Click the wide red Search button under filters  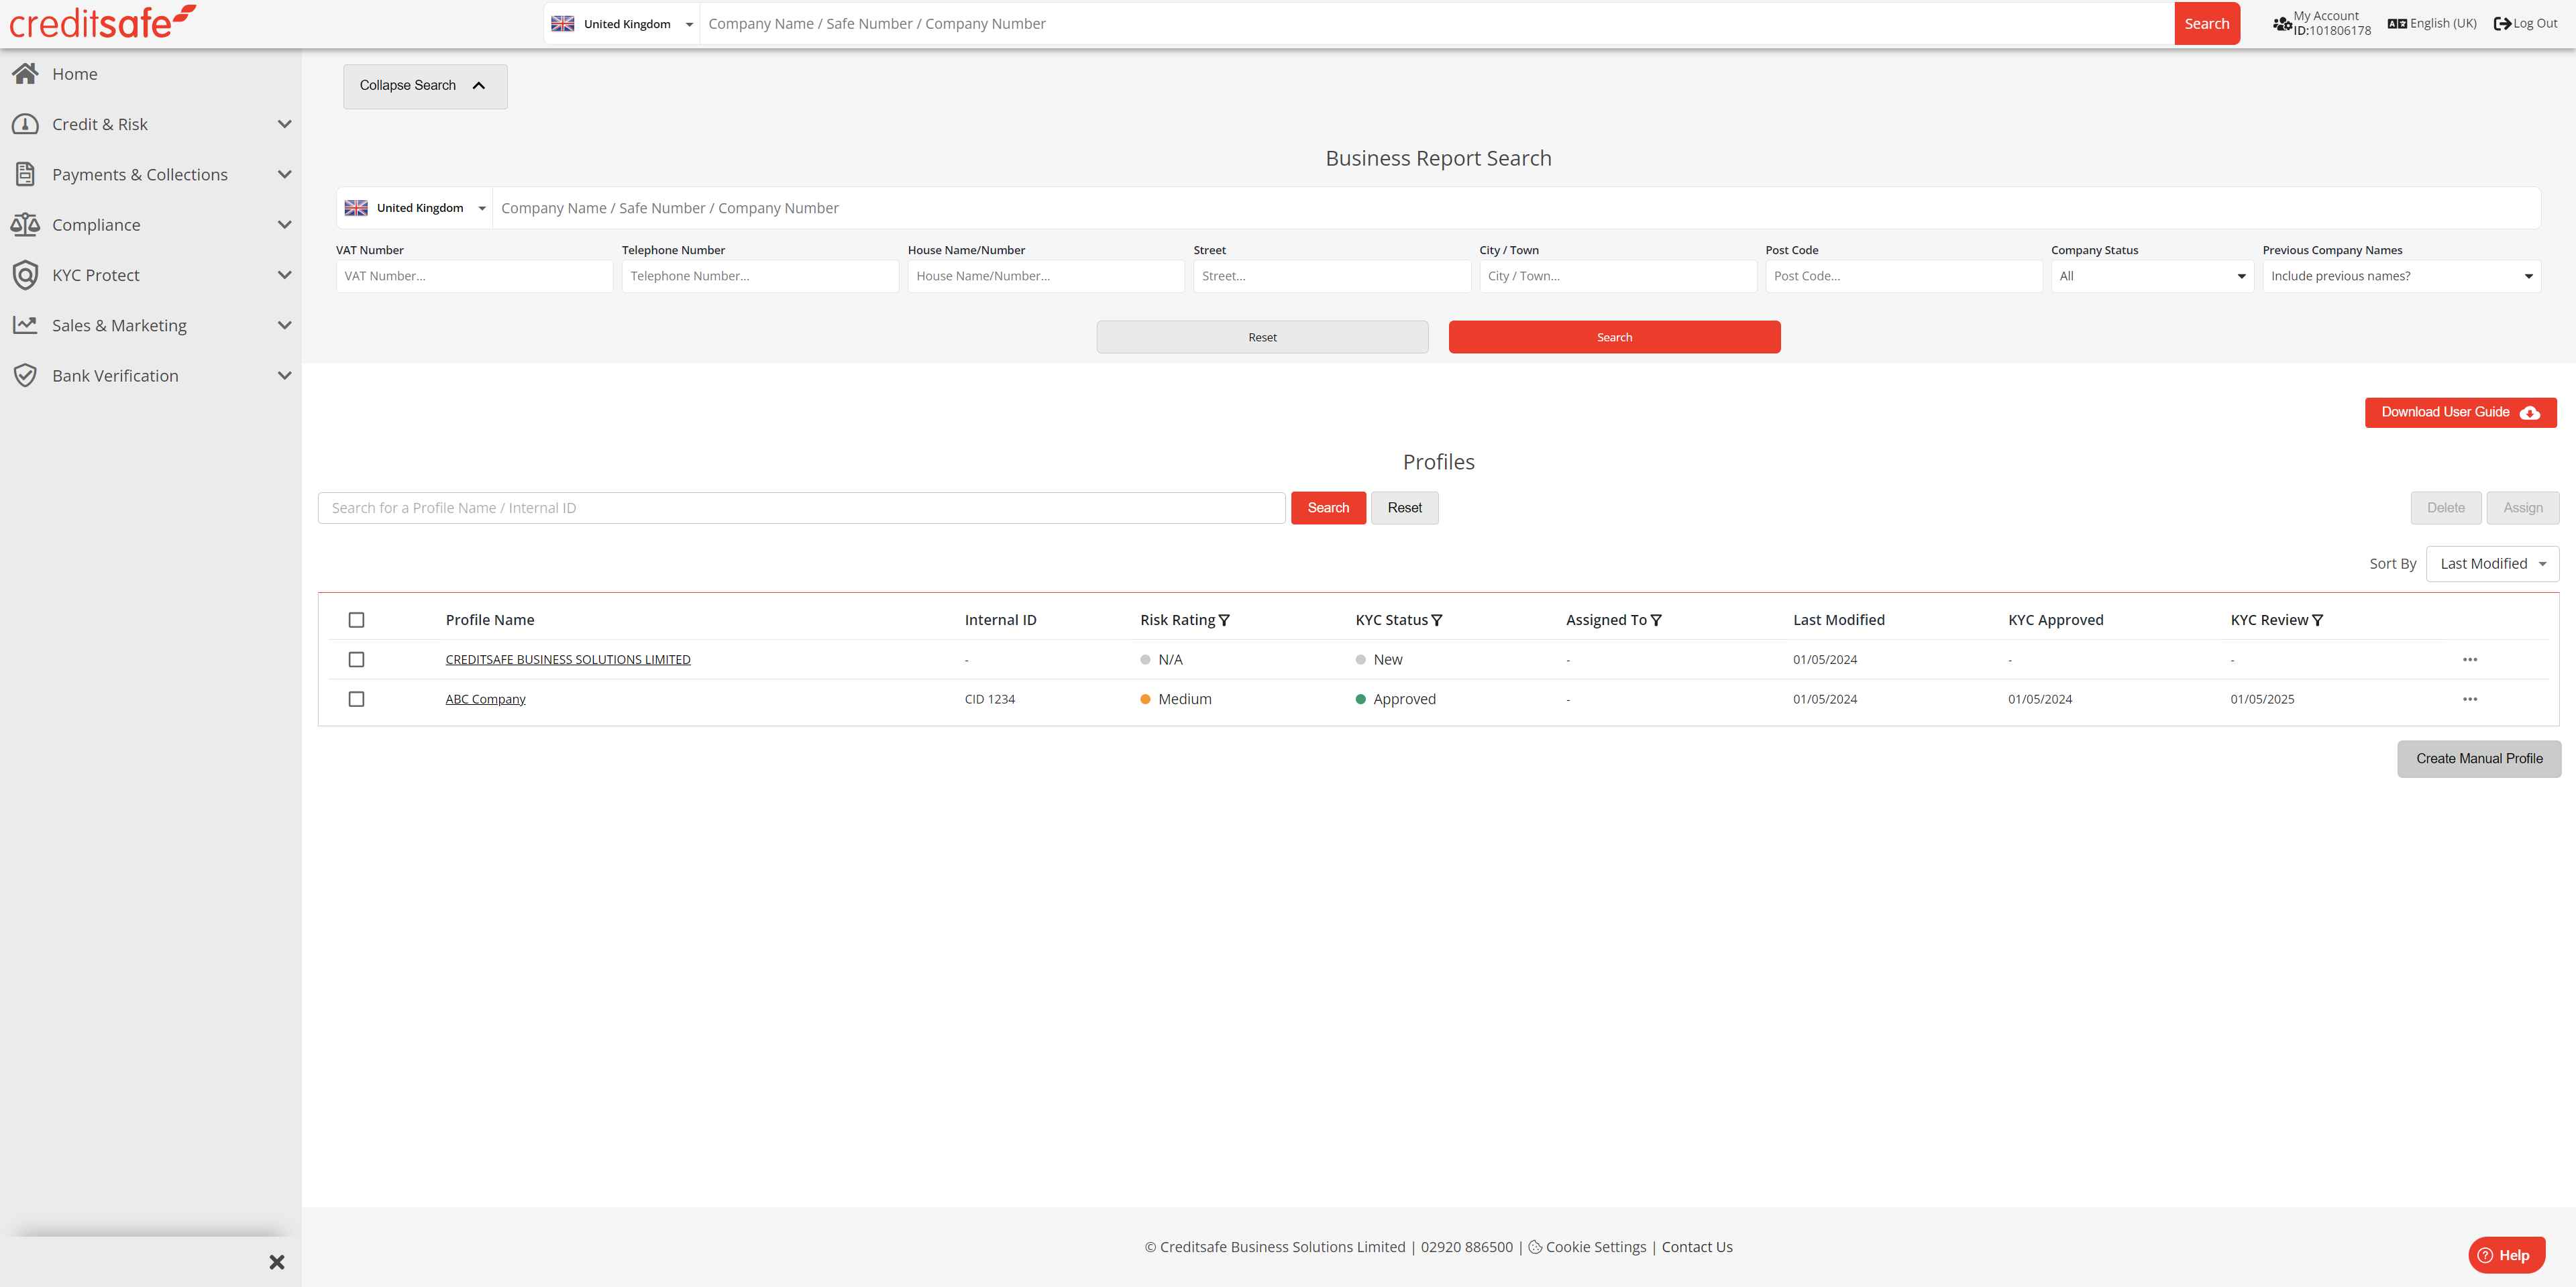(1614, 337)
